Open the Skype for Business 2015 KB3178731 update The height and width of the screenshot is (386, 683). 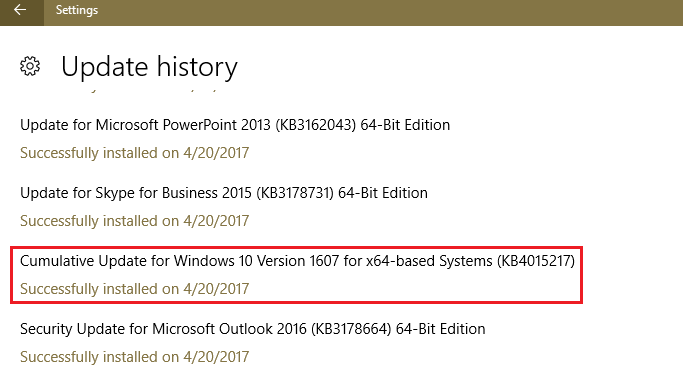coord(224,193)
